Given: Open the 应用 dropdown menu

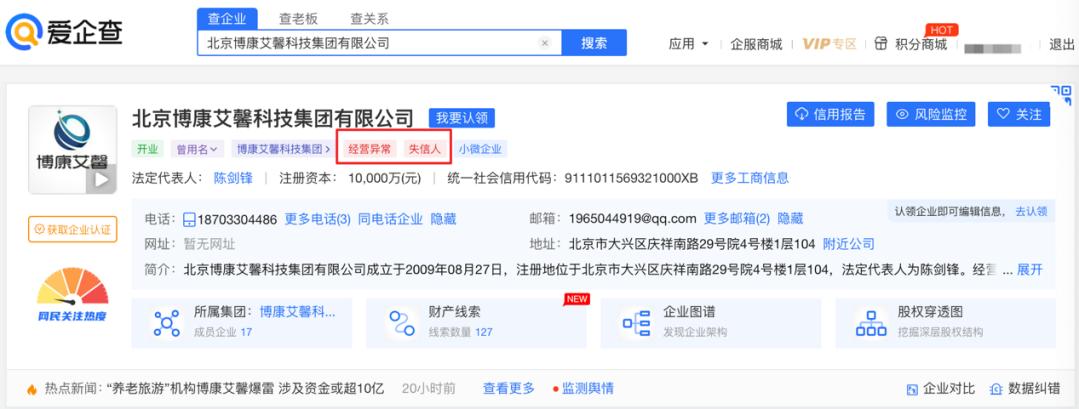Looking at the screenshot, I should (688, 44).
